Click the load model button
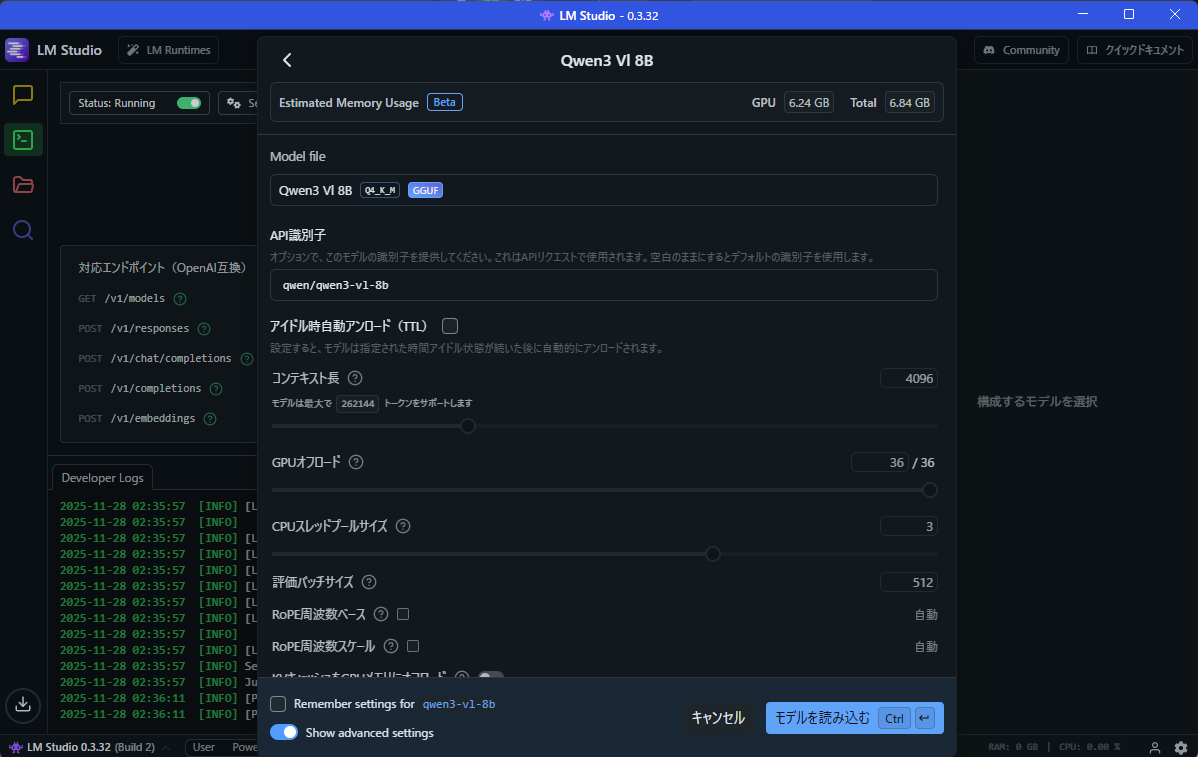The height and width of the screenshot is (757, 1198). pos(855,718)
